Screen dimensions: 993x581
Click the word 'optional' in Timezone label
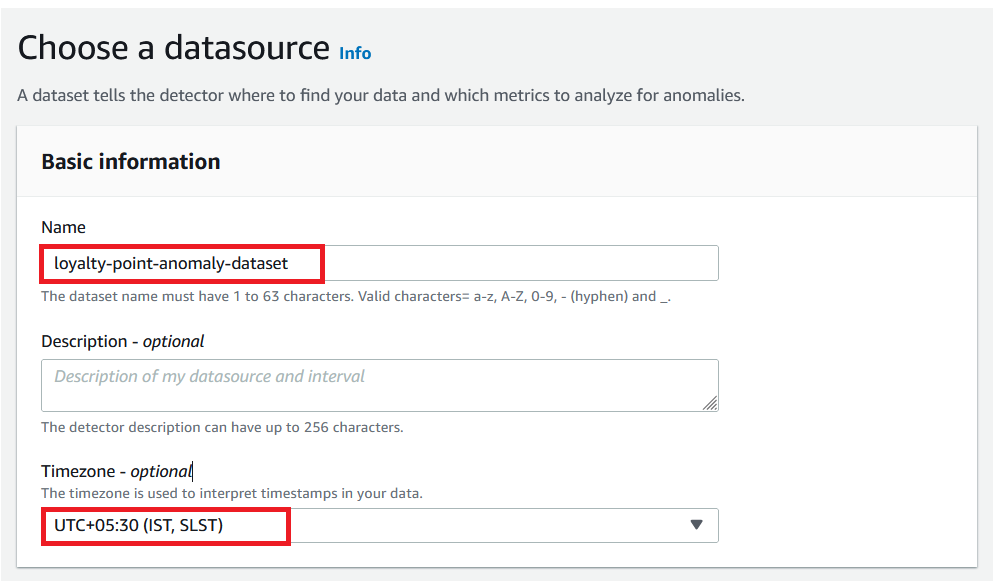(x=160, y=471)
